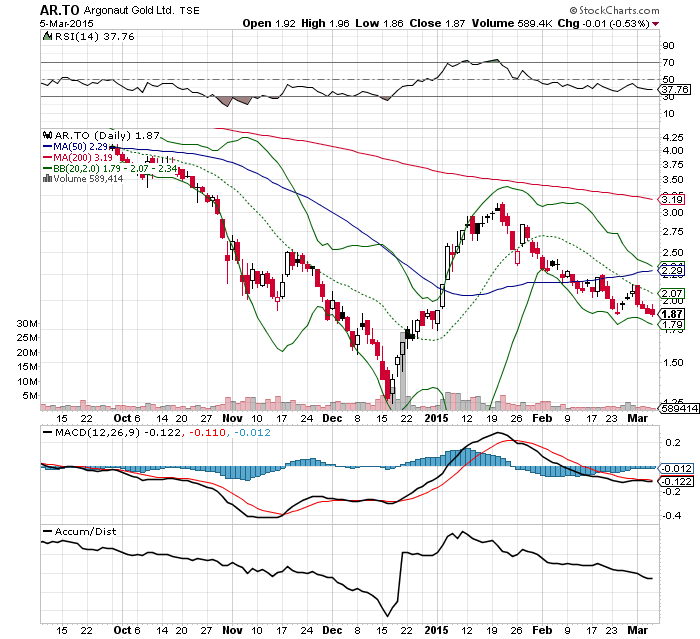Click the RSI icon beside RSI(14)
The height and width of the screenshot is (639, 700).
(47, 37)
